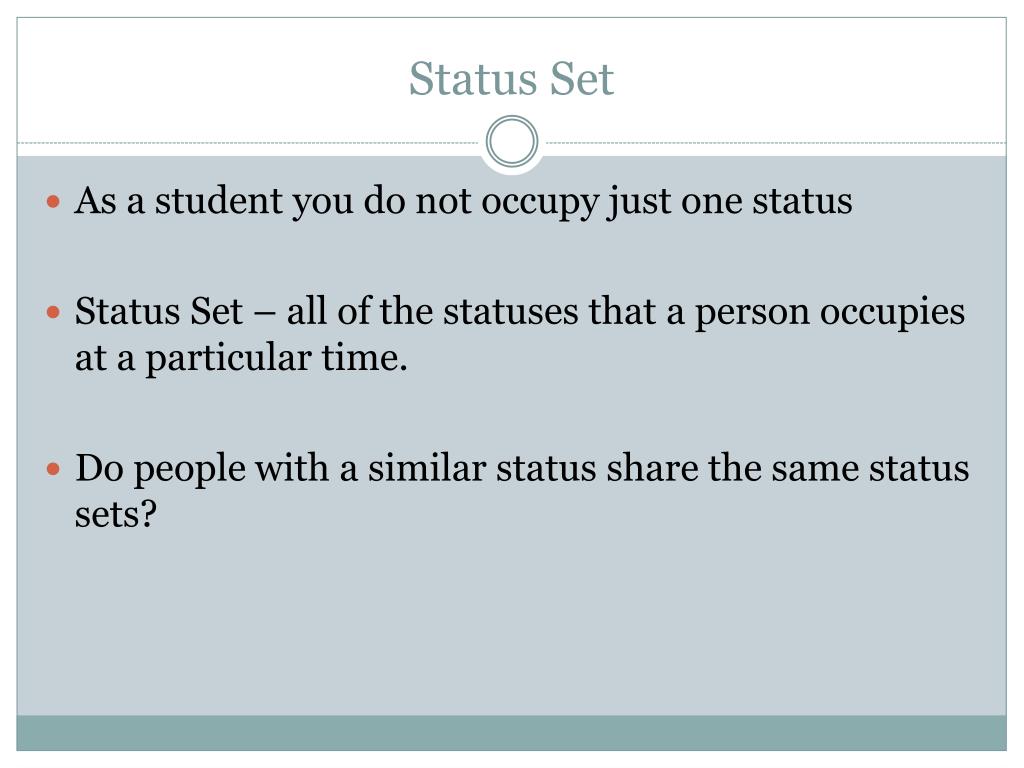Screen dimensions: 1024x768
Task: Click the word "sets?" ending the question
Action: (x=116, y=515)
